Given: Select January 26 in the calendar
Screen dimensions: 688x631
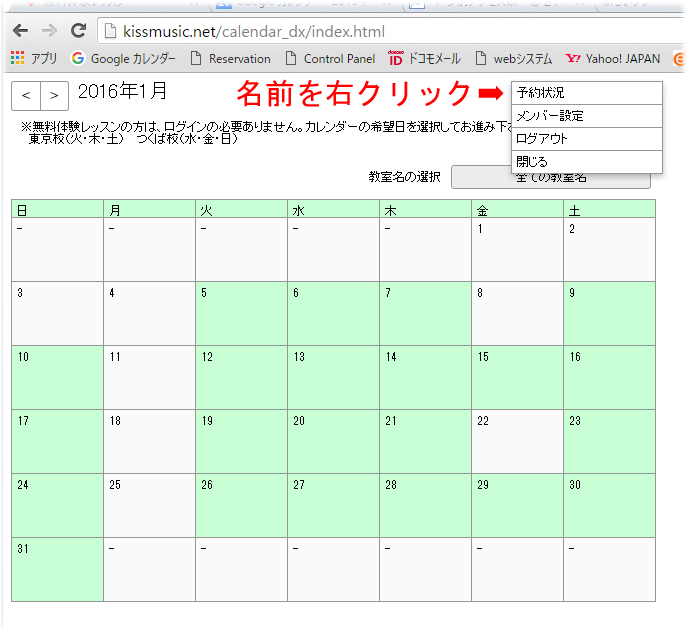Looking at the screenshot, I should [x=241, y=506].
